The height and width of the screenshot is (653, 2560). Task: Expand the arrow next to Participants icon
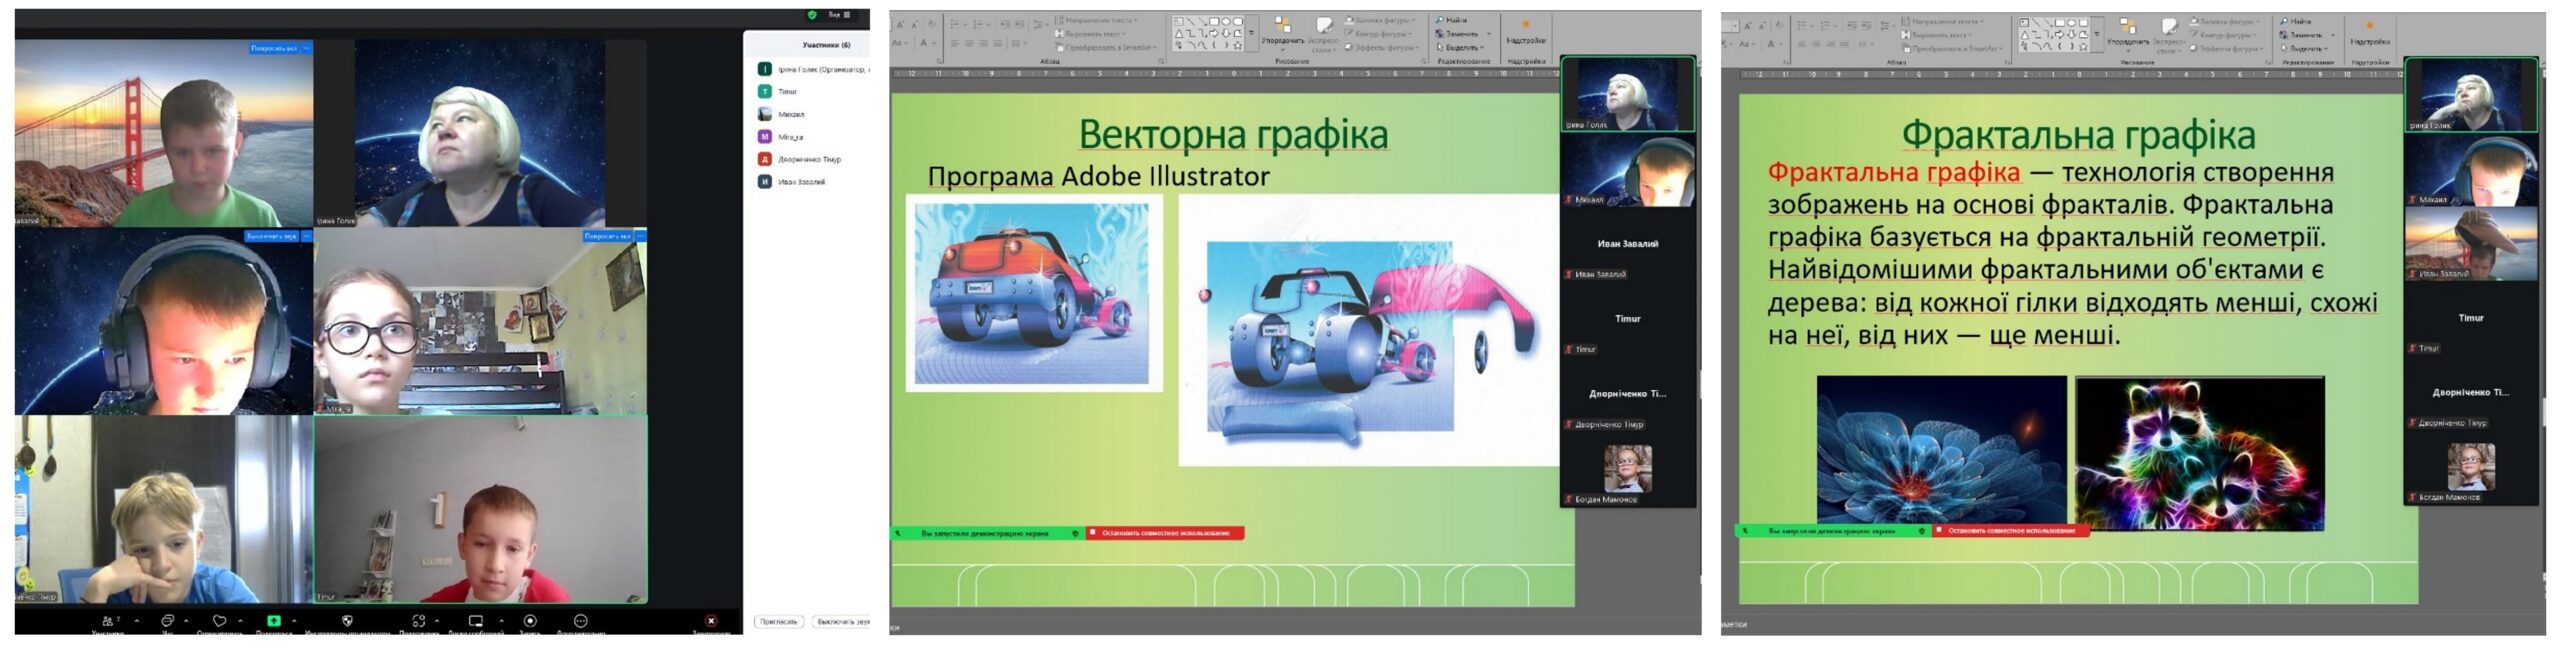pos(137,621)
